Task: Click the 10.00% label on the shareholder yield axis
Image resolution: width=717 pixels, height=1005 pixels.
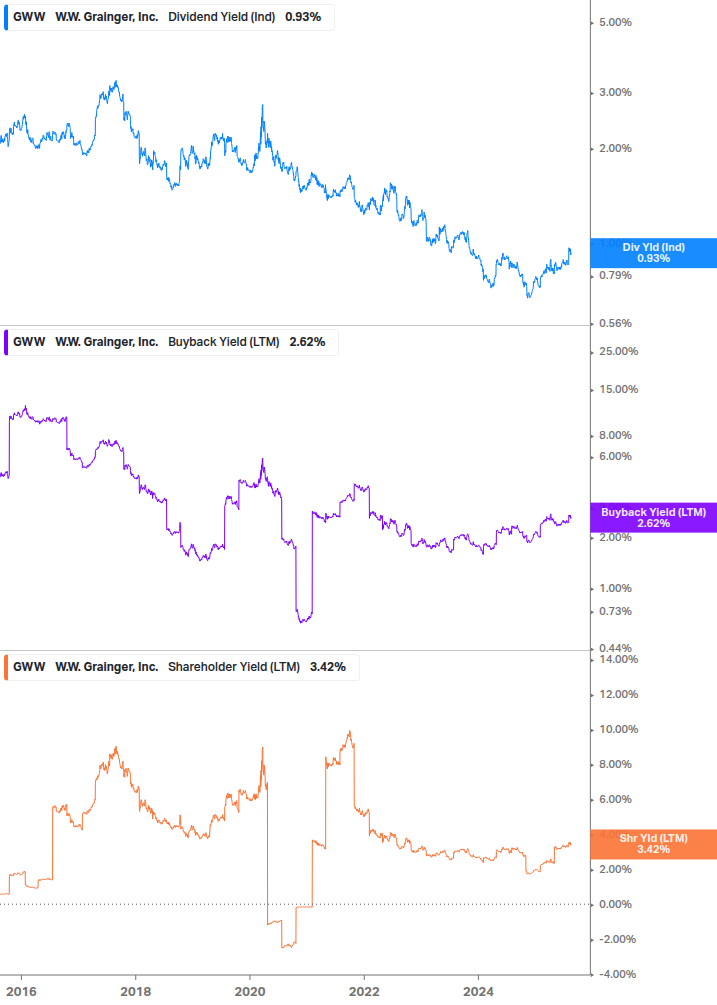Action: pyautogui.click(x=618, y=729)
